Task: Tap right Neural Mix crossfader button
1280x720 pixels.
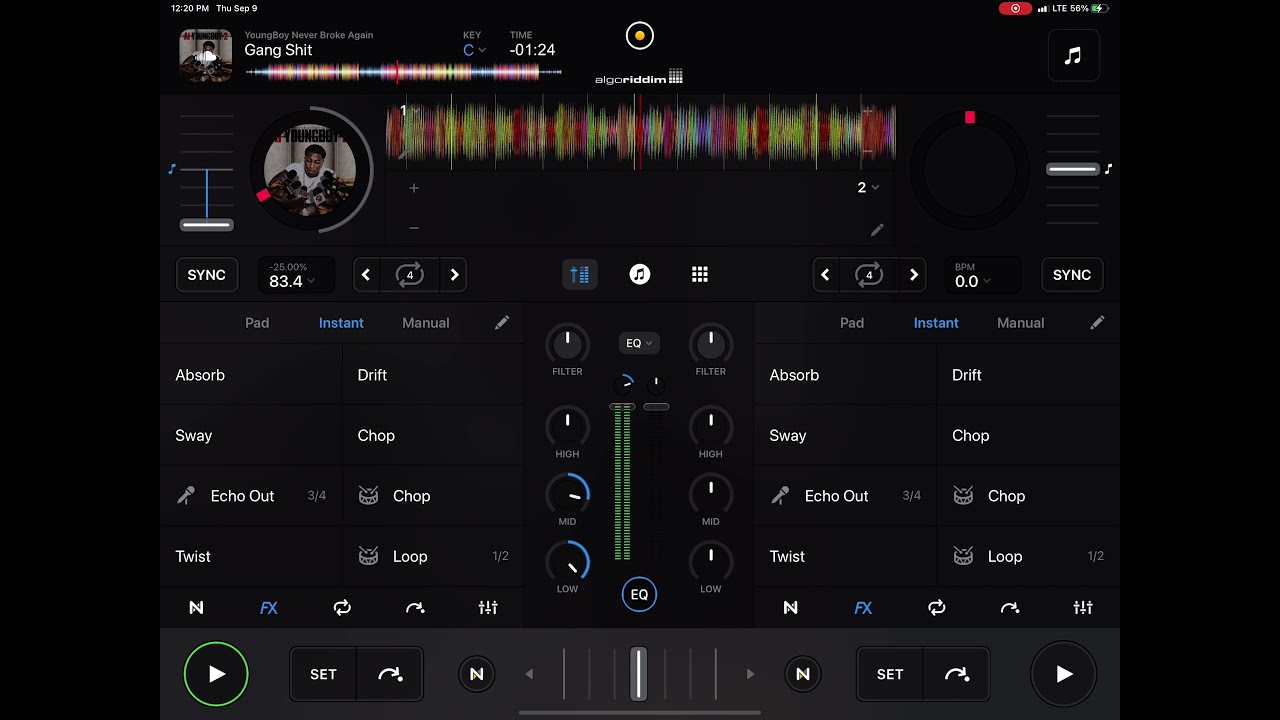Action: tap(802, 674)
